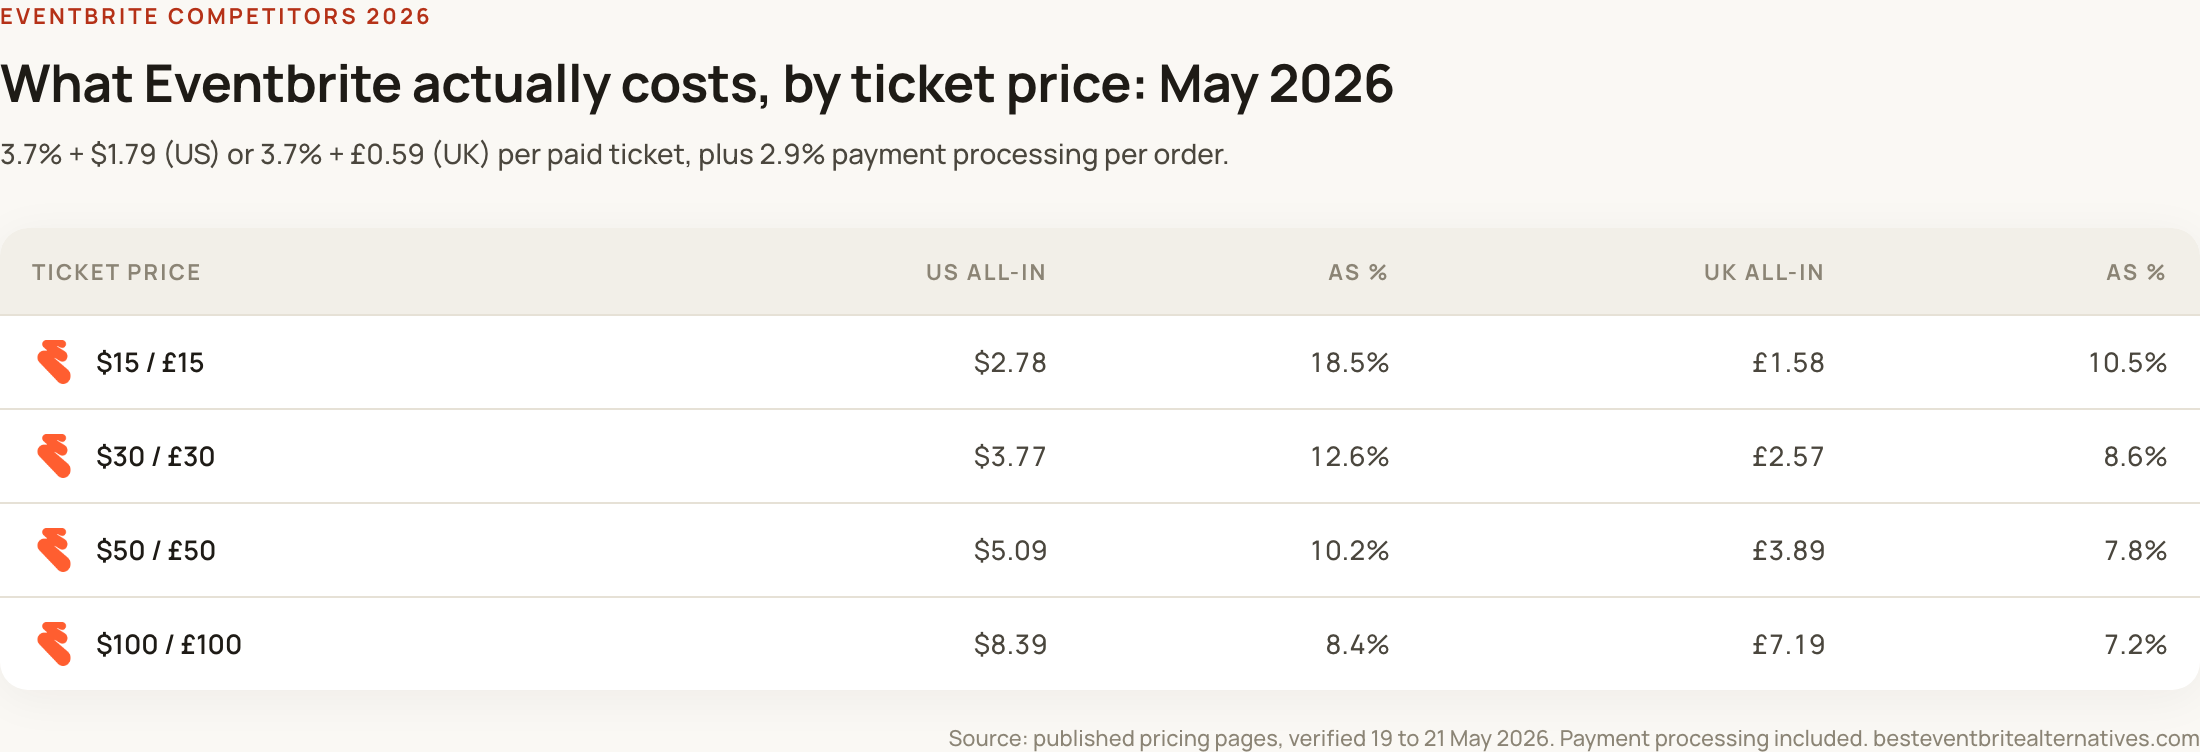This screenshot has height=752, width=2200.
Task: Click the $50 / £50 row label
Action: tap(156, 550)
